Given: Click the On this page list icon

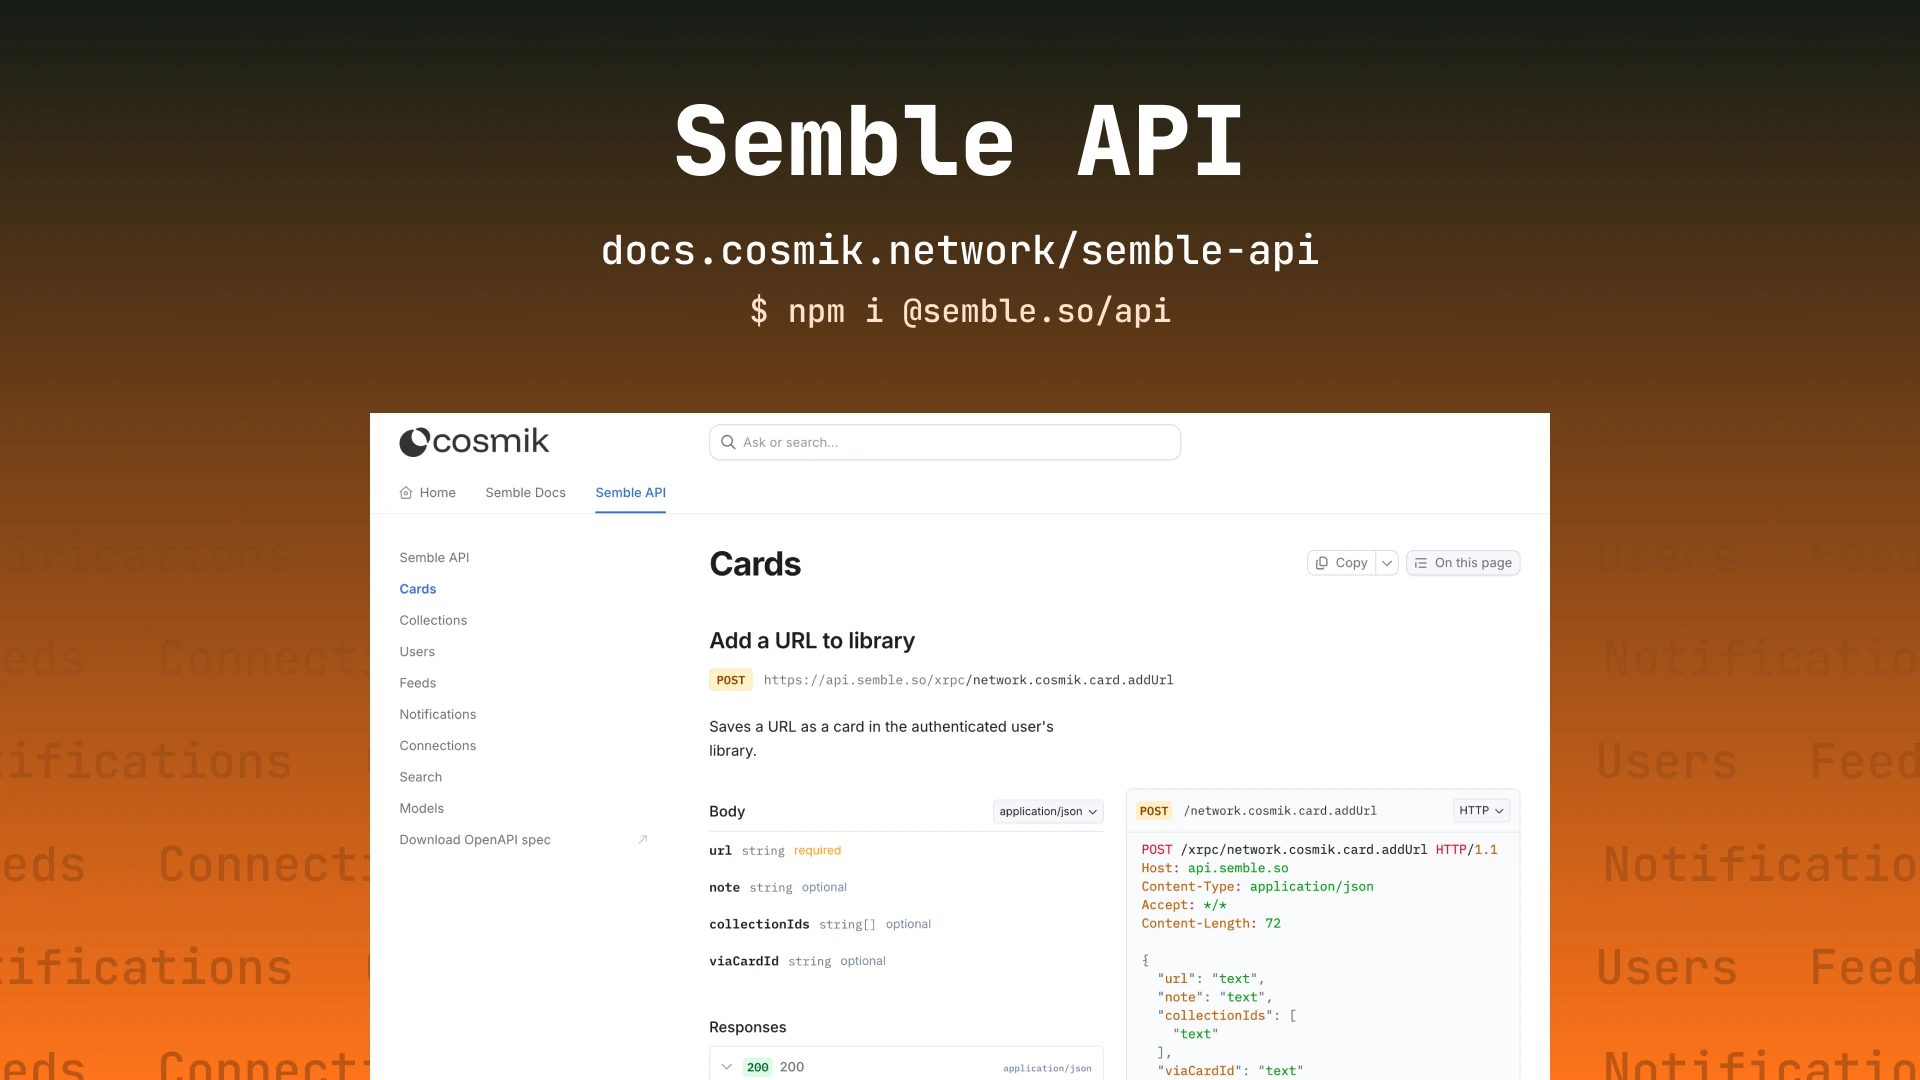Looking at the screenshot, I should 1421,563.
